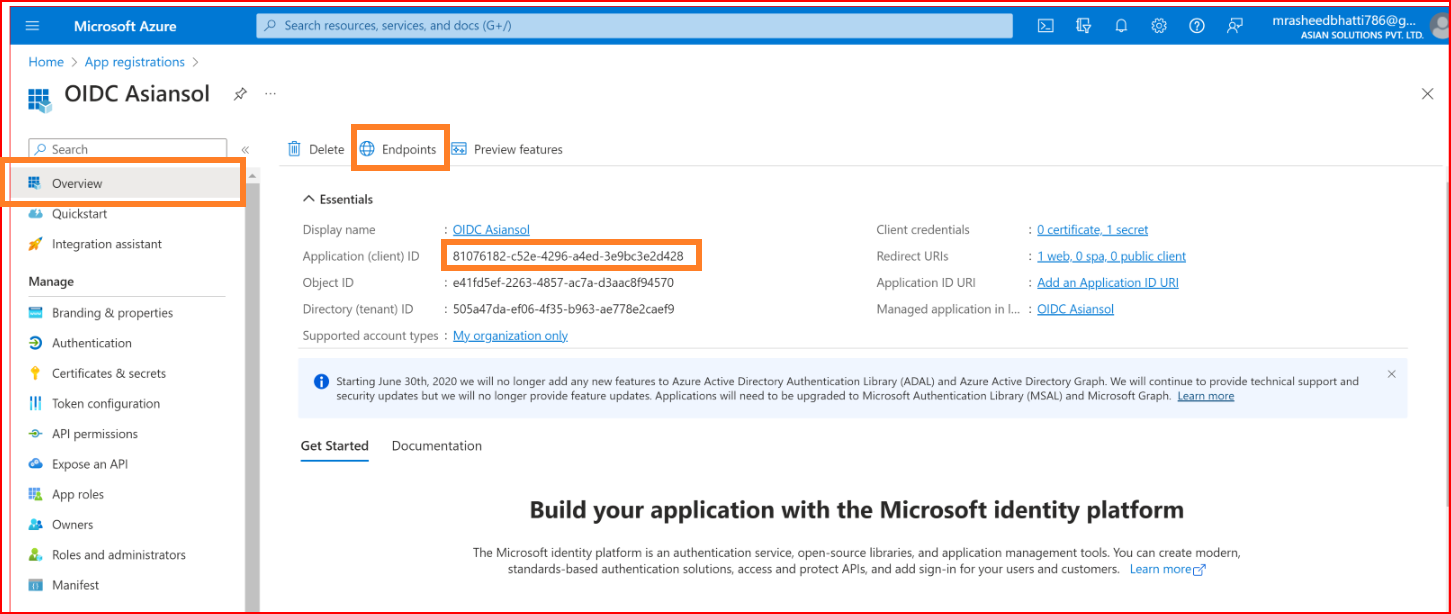
Task: Open the more options ellipsis beside title
Action: [x=270, y=93]
